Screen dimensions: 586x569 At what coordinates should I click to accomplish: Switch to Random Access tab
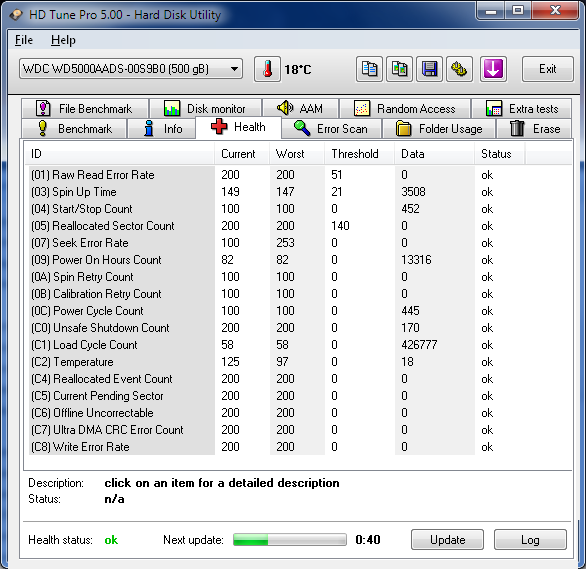click(x=405, y=109)
